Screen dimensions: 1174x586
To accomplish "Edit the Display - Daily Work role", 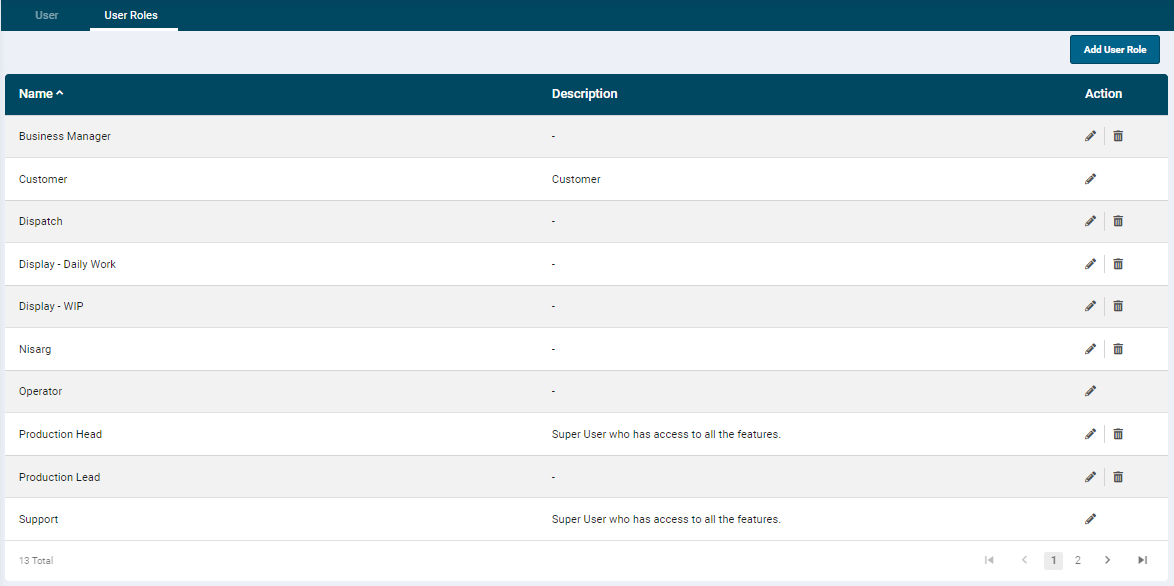I will click(1090, 264).
